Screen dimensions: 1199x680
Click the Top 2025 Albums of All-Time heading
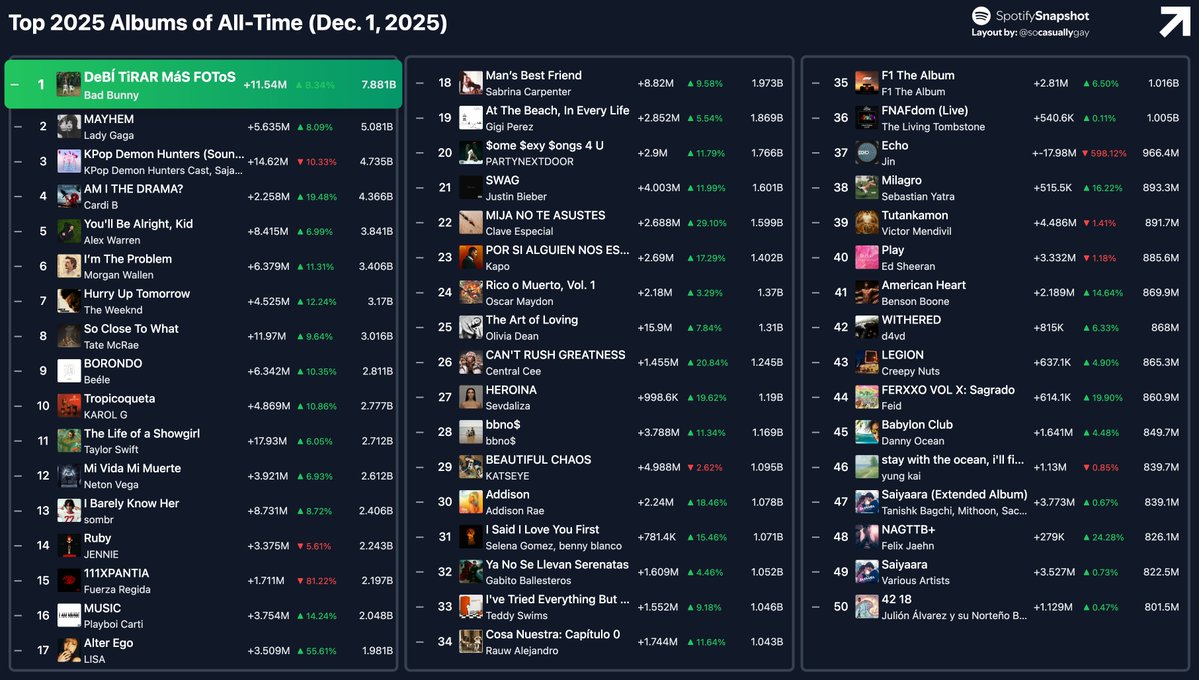tap(228, 23)
